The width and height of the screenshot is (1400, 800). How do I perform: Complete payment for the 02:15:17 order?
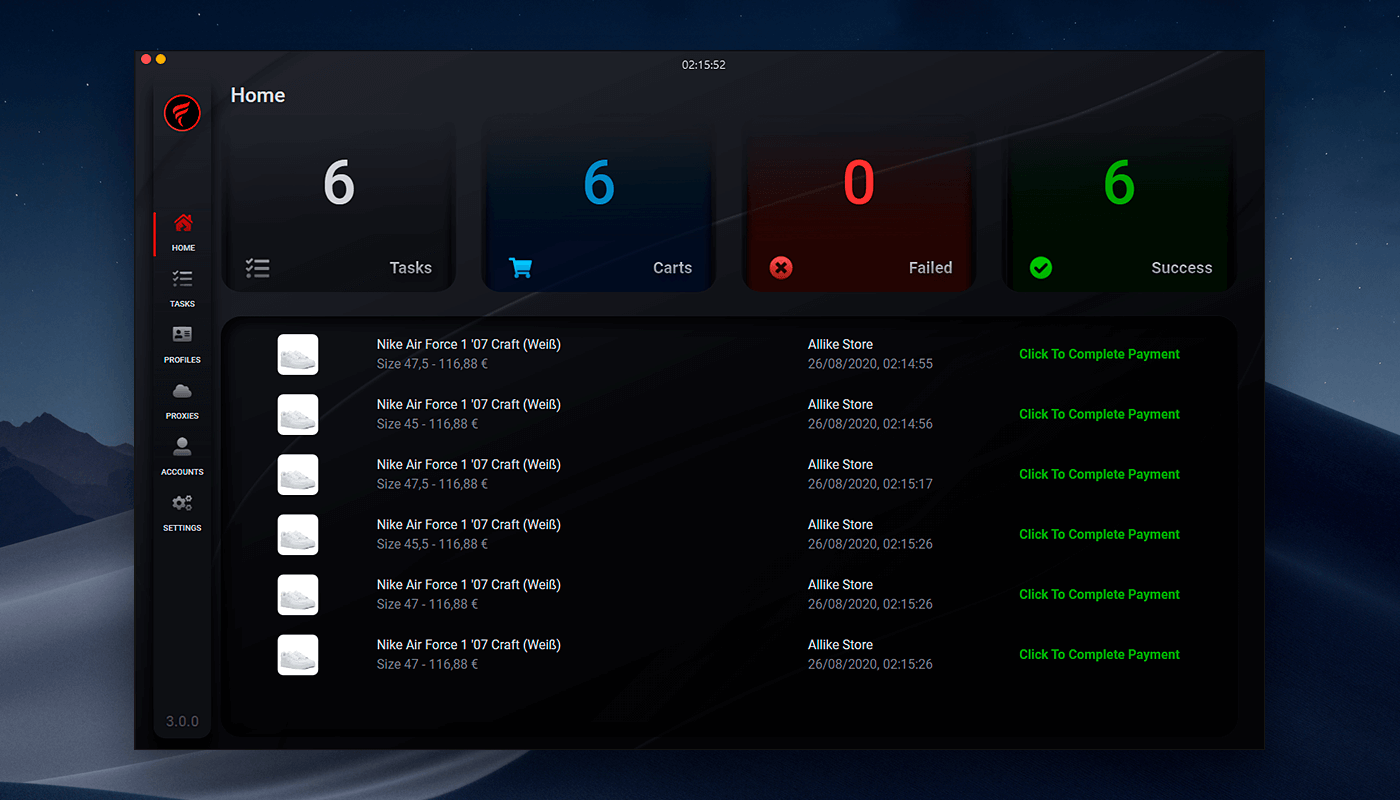1099,474
